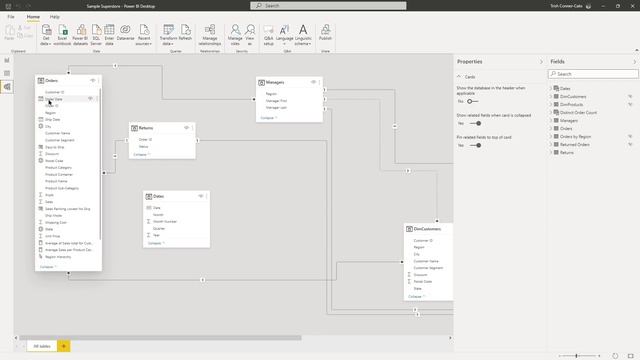
Task: Open Linguistic schema options
Action: [x=303, y=35]
